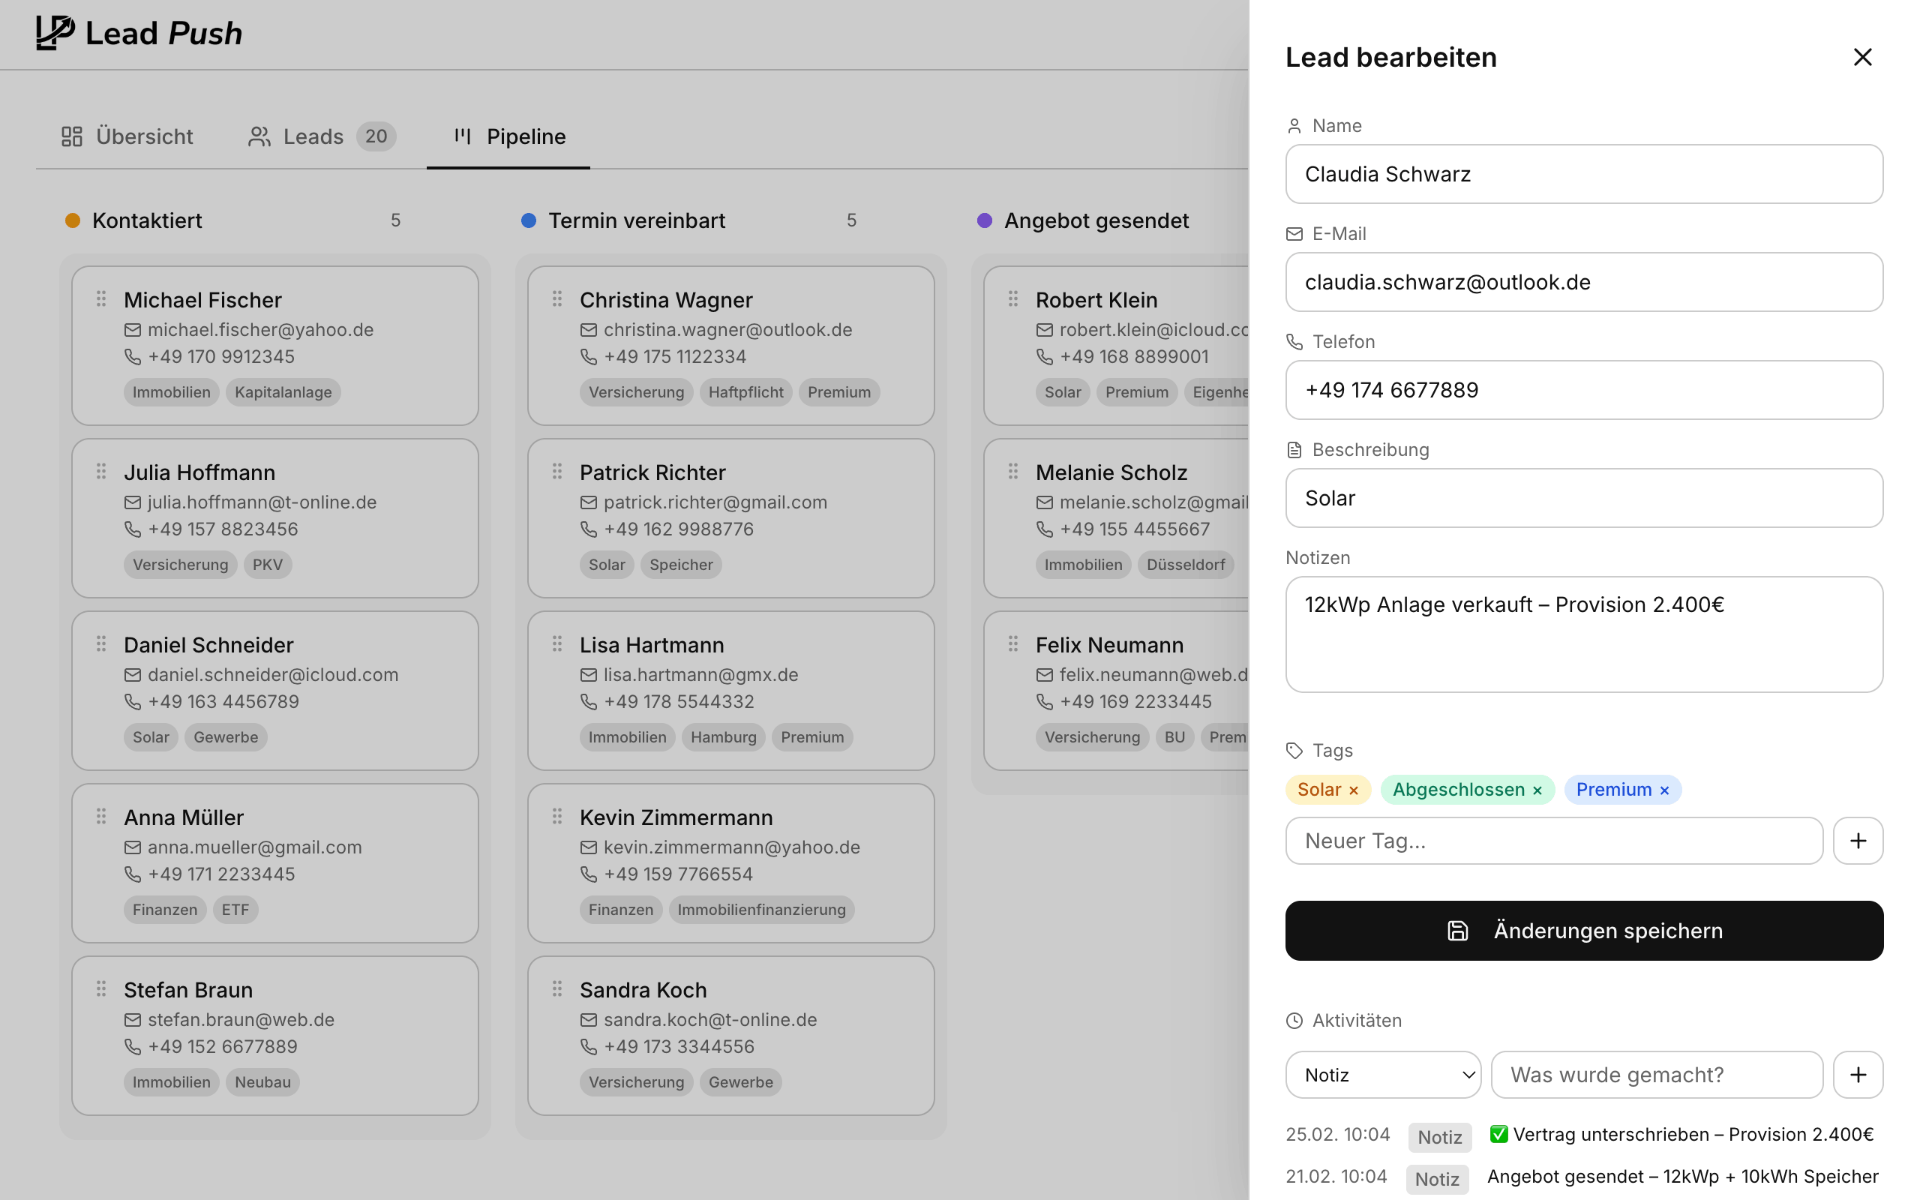Edit the Notizen text area
Viewport: 1920px width, 1200px height.
1584,634
